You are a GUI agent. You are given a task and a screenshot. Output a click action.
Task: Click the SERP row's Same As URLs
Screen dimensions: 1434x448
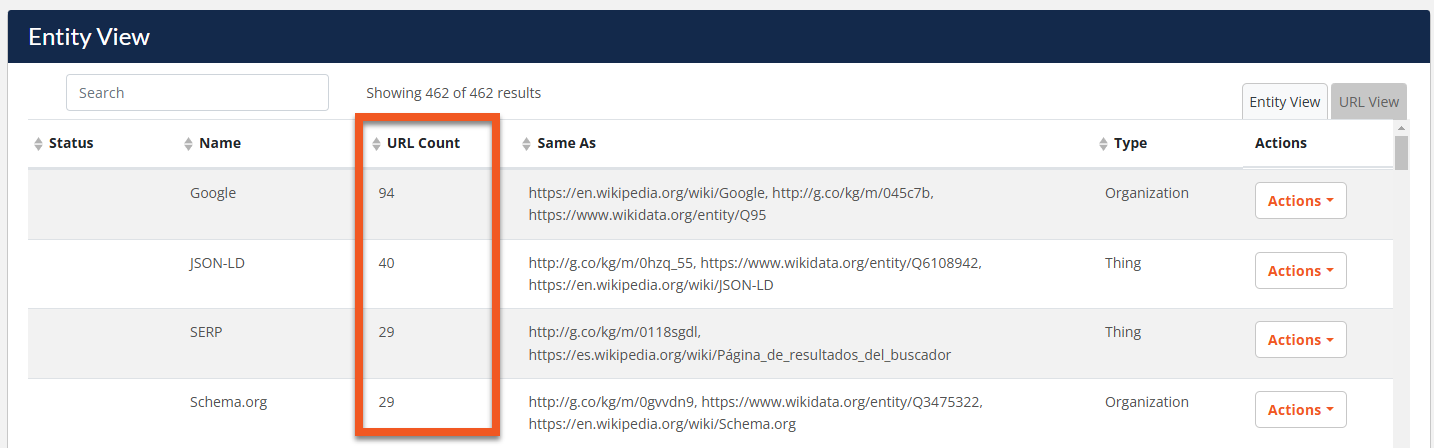click(x=739, y=343)
